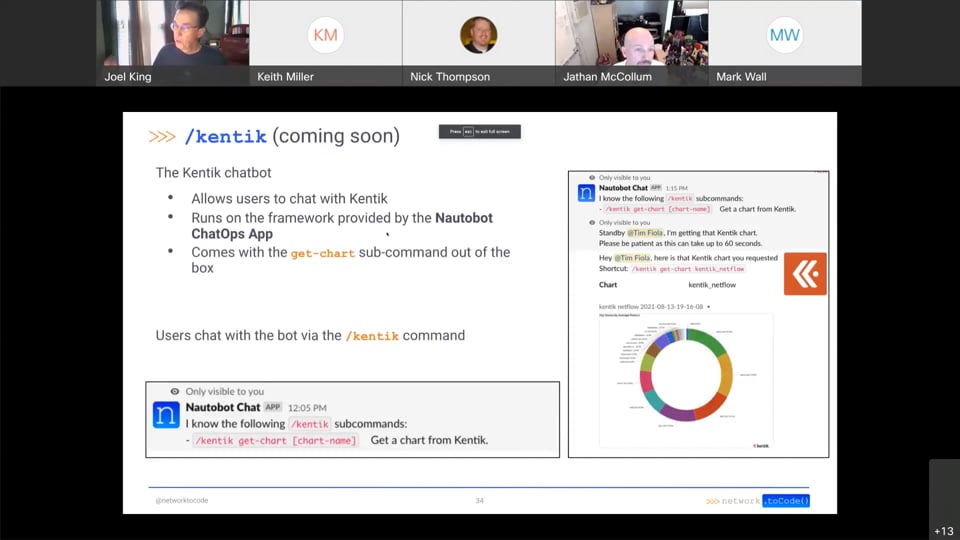Screen dimensions: 960x540
Task: Click the '@Tim Fiola' mention in Standby message
Action: 645,233
